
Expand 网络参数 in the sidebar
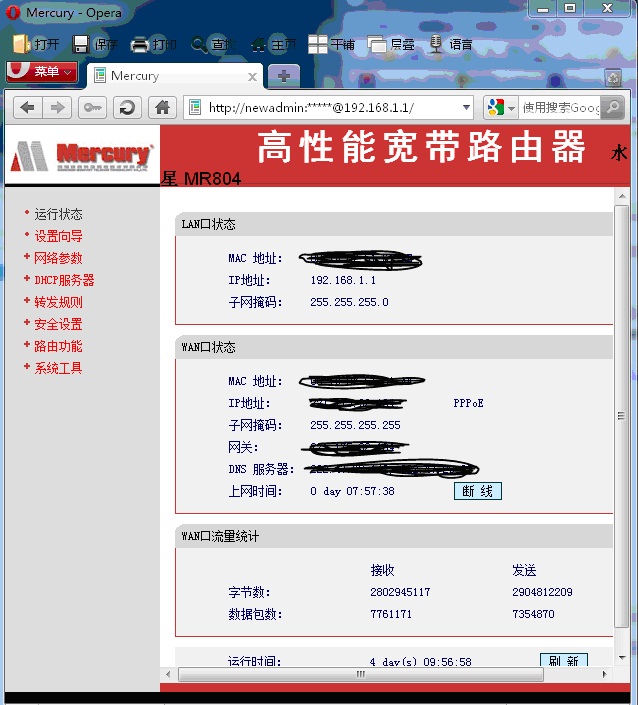(58, 258)
